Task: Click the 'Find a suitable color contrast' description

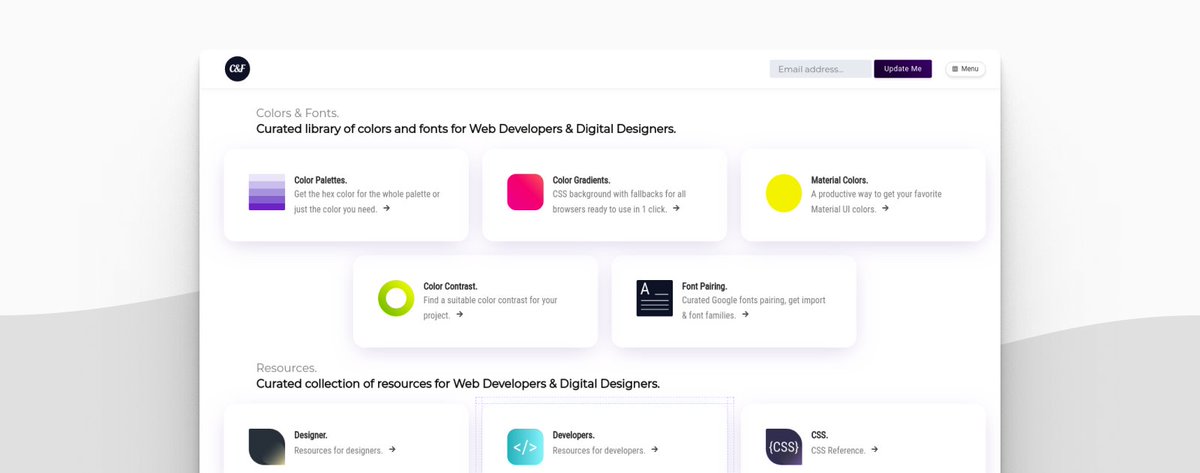Action: 490,307
